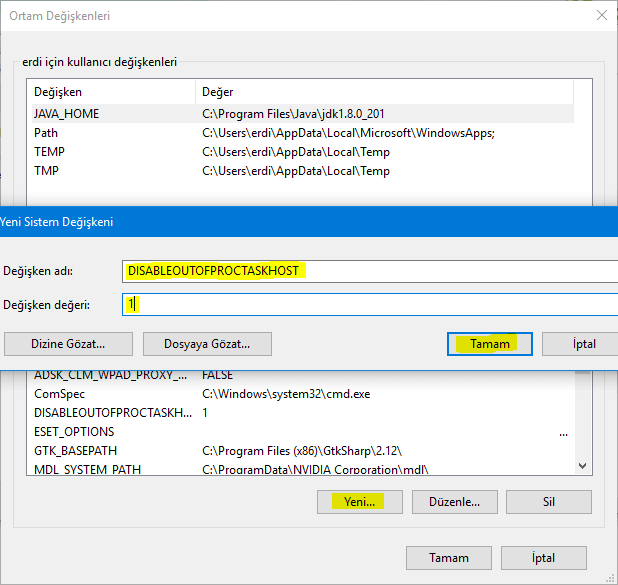Select the GTK_BASEPATH system variable
618x585 pixels.
click(x=303, y=451)
